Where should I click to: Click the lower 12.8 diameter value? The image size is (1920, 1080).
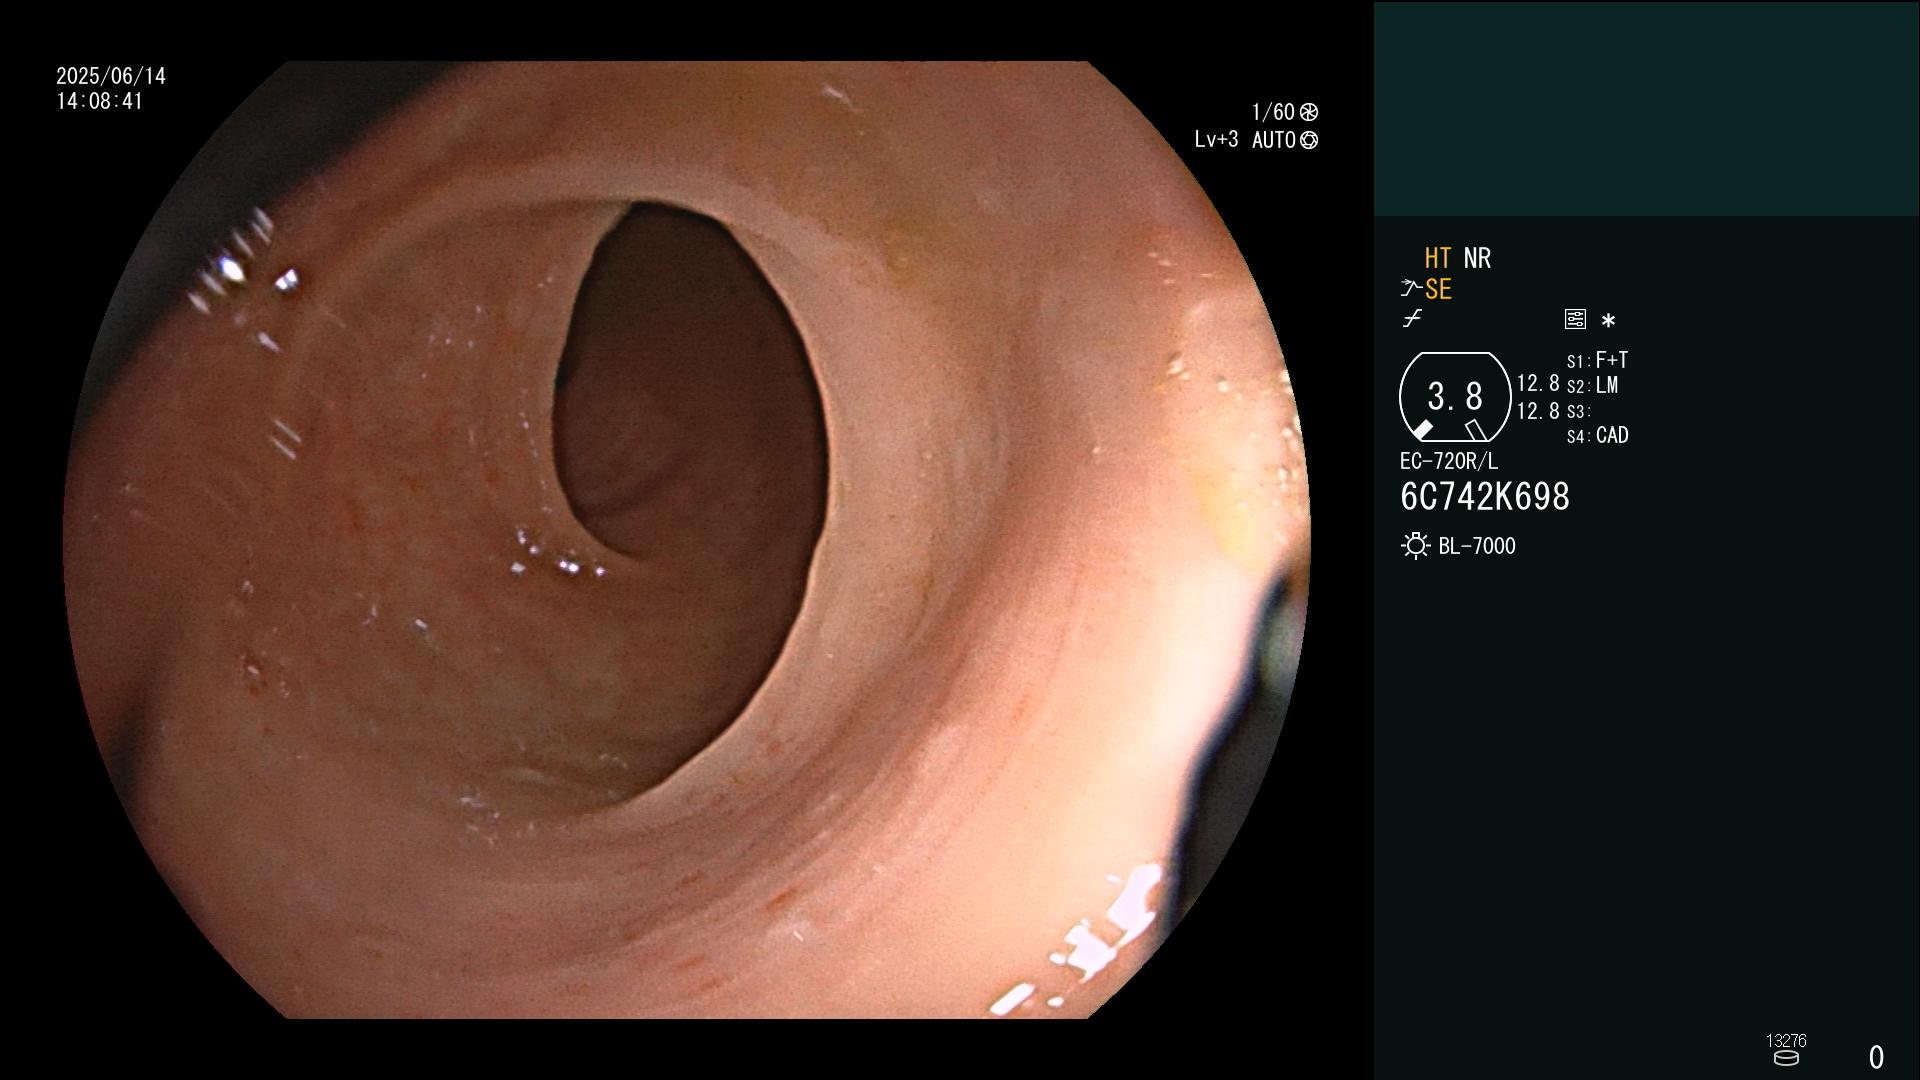point(1538,411)
